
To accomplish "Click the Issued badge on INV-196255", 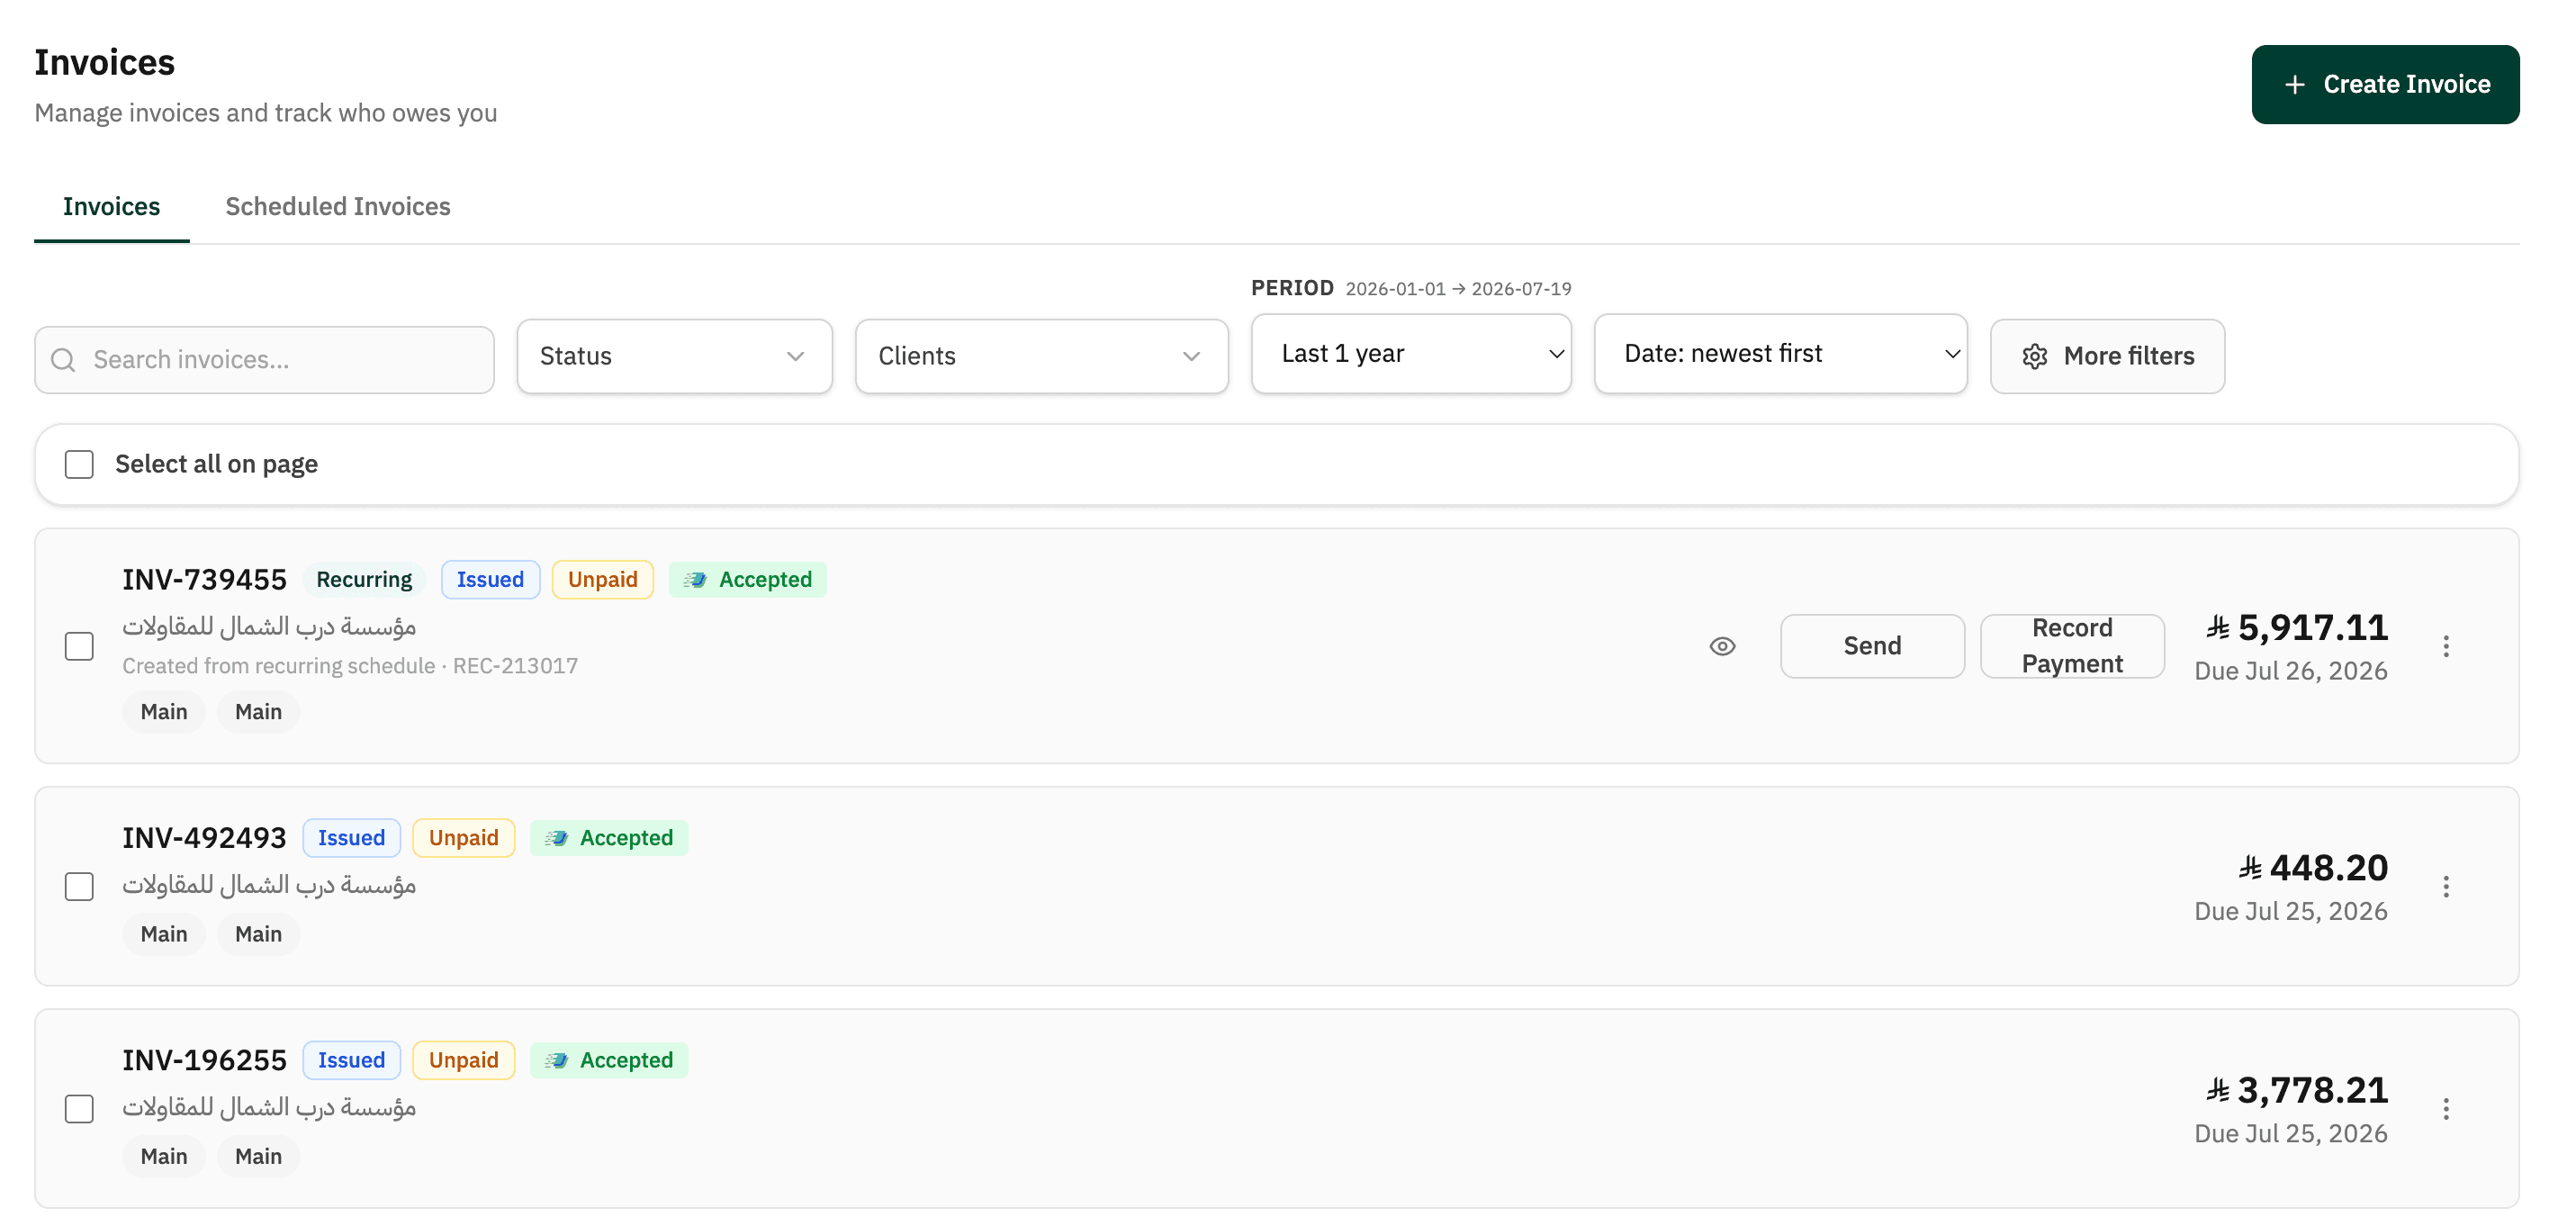I will pyautogui.click(x=351, y=1060).
